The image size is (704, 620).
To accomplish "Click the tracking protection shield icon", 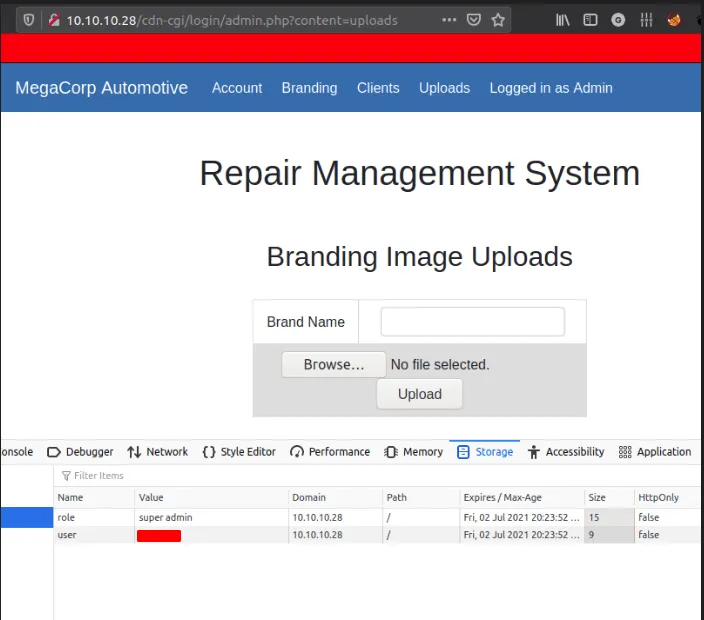I will (x=28, y=20).
